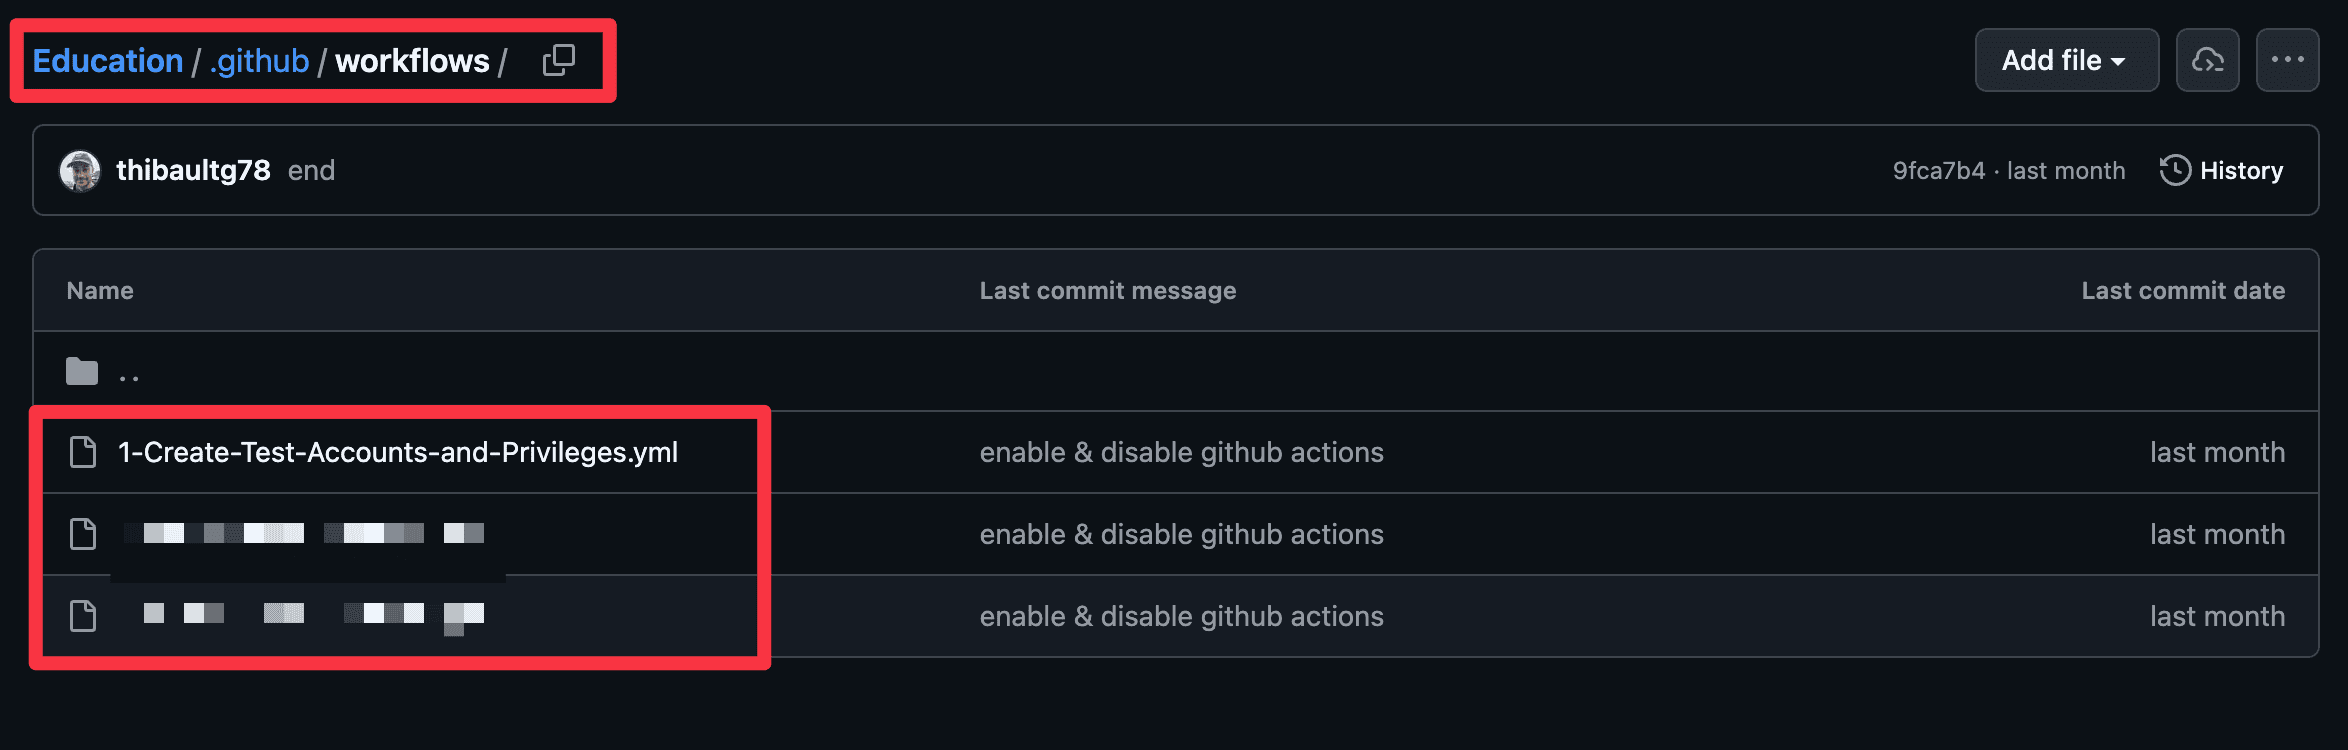Navigate to the .github breadcrumb folder
This screenshot has height=750, width=2348.
[260, 61]
